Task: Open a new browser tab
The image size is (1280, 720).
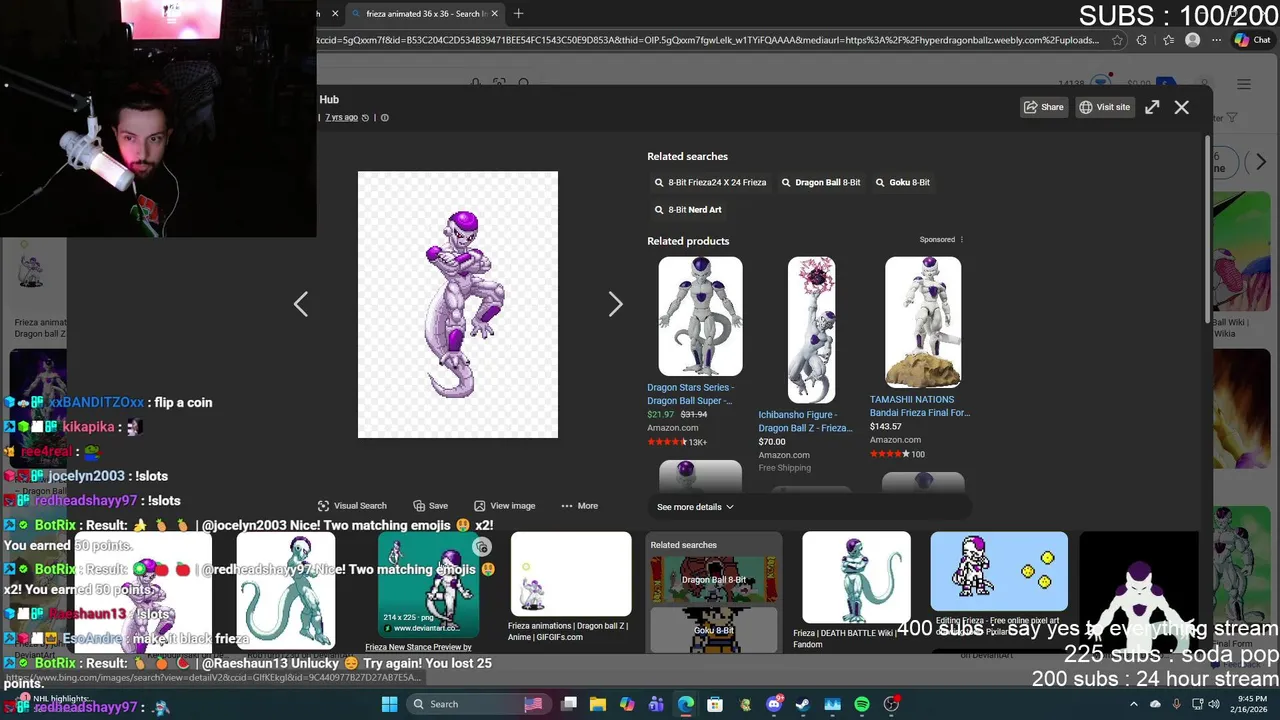Action: (518, 14)
